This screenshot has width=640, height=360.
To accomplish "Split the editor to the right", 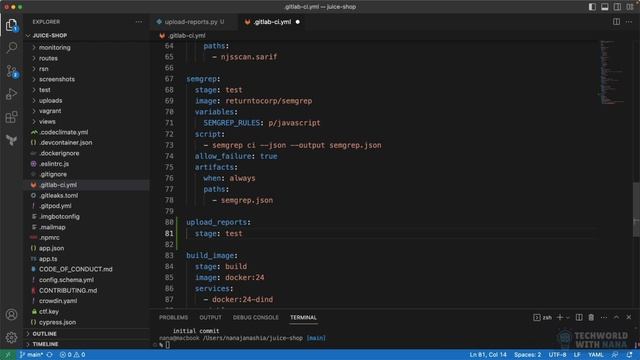I will 616,22.
